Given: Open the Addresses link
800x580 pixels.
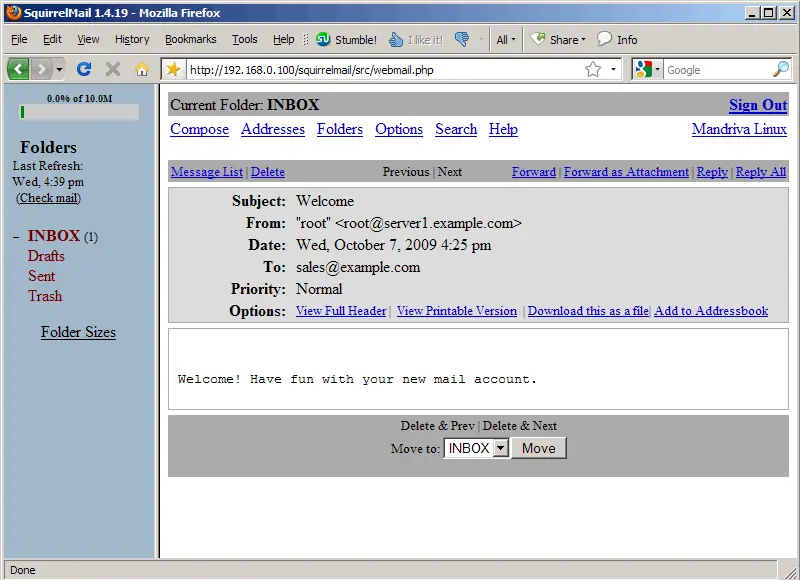Looking at the screenshot, I should [272, 129].
